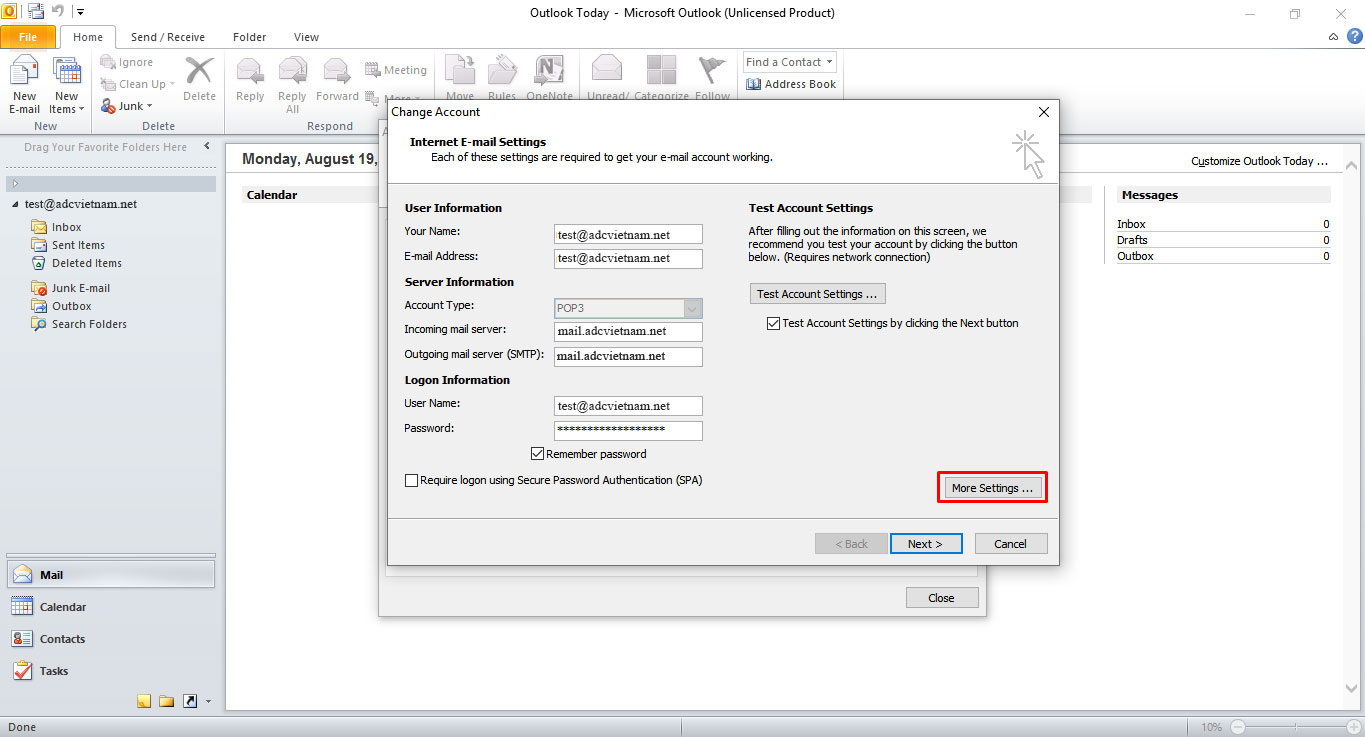Image resolution: width=1365 pixels, height=737 pixels.
Task: Click the New E-mail ribbon icon
Action: coord(24,84)
